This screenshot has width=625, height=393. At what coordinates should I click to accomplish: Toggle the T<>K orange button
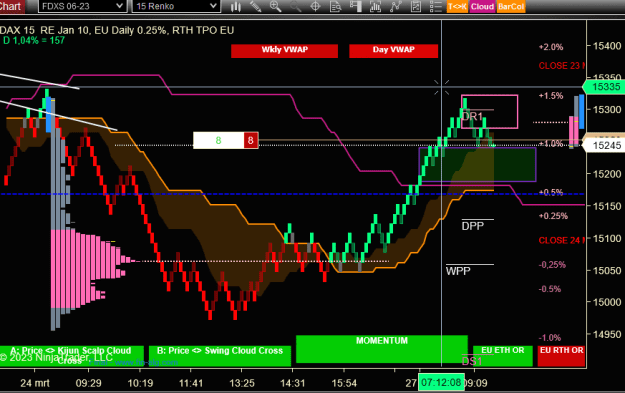[457, 6]
